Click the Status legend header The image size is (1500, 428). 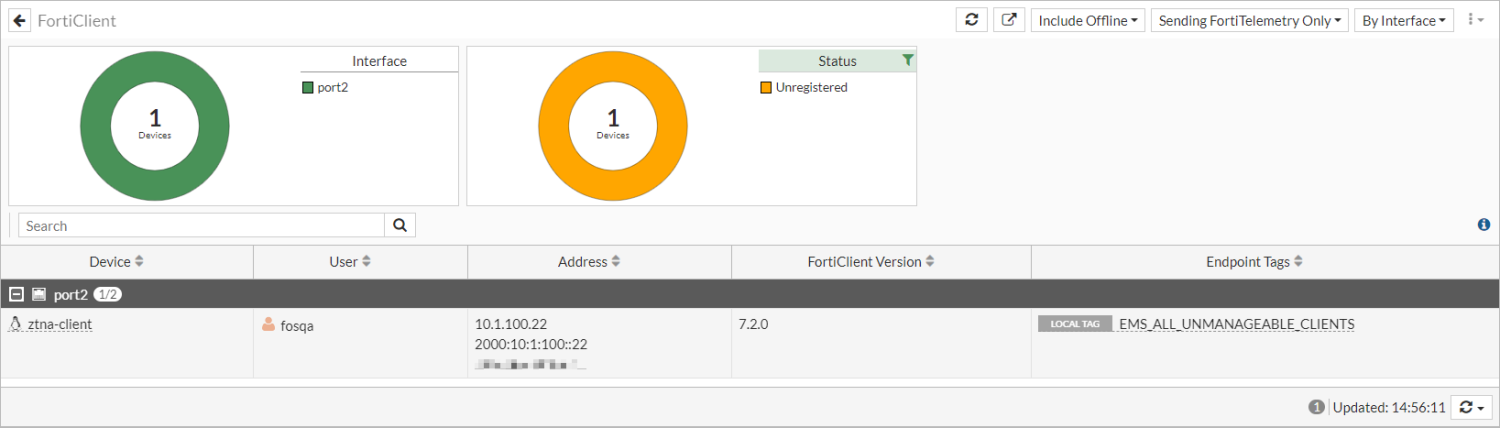coord(837,61)
